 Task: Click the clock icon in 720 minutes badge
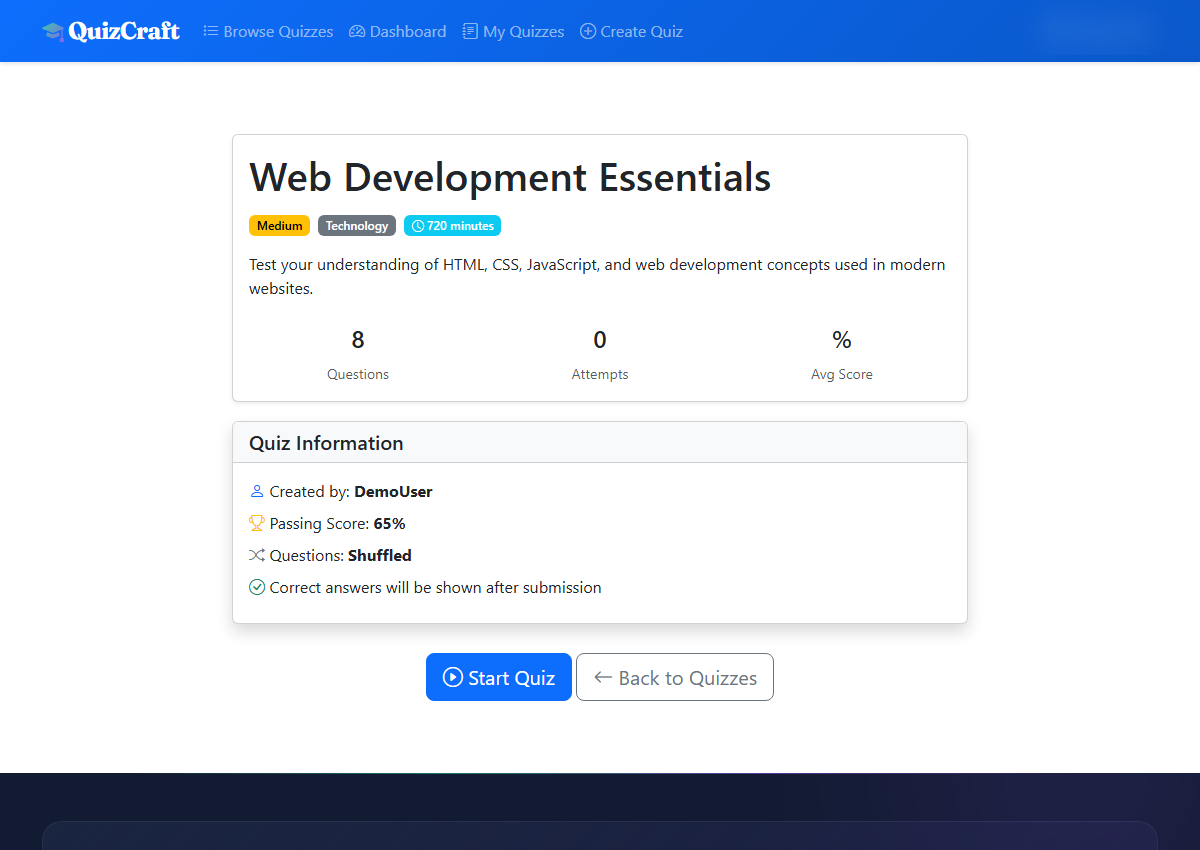click(x=418, y=226)
